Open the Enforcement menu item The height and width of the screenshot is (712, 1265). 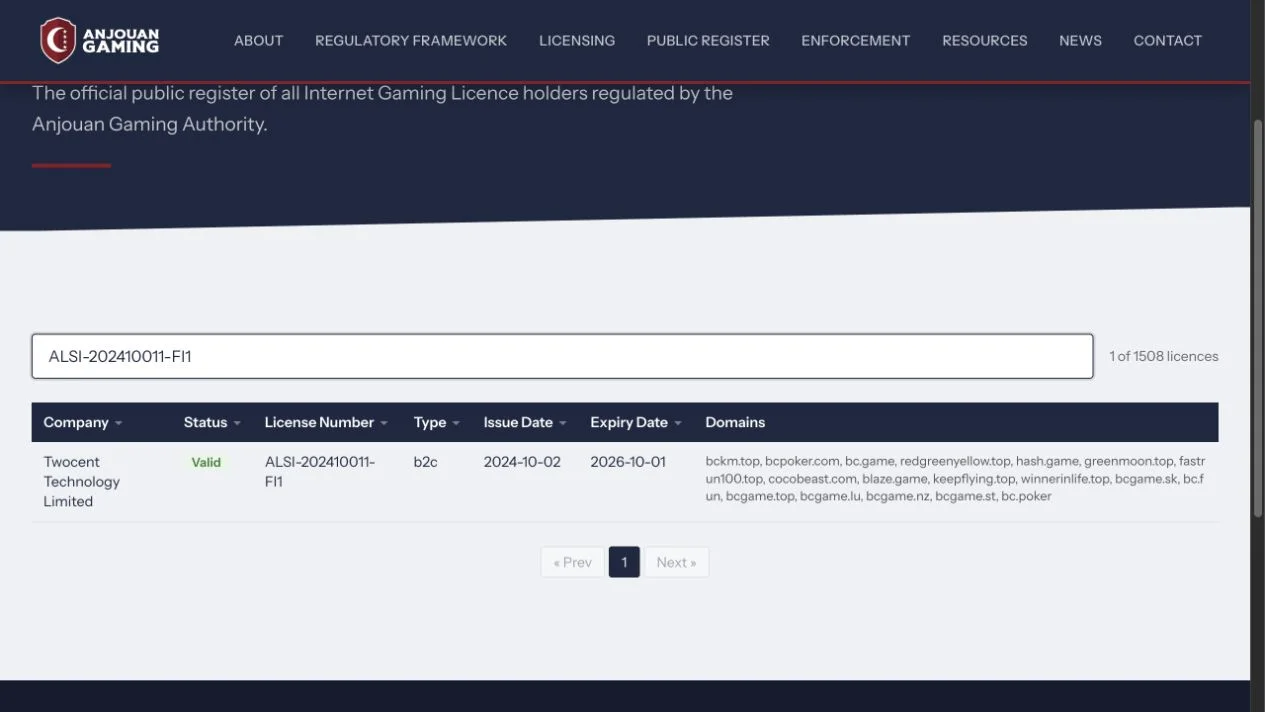click(x=856, y=41)
